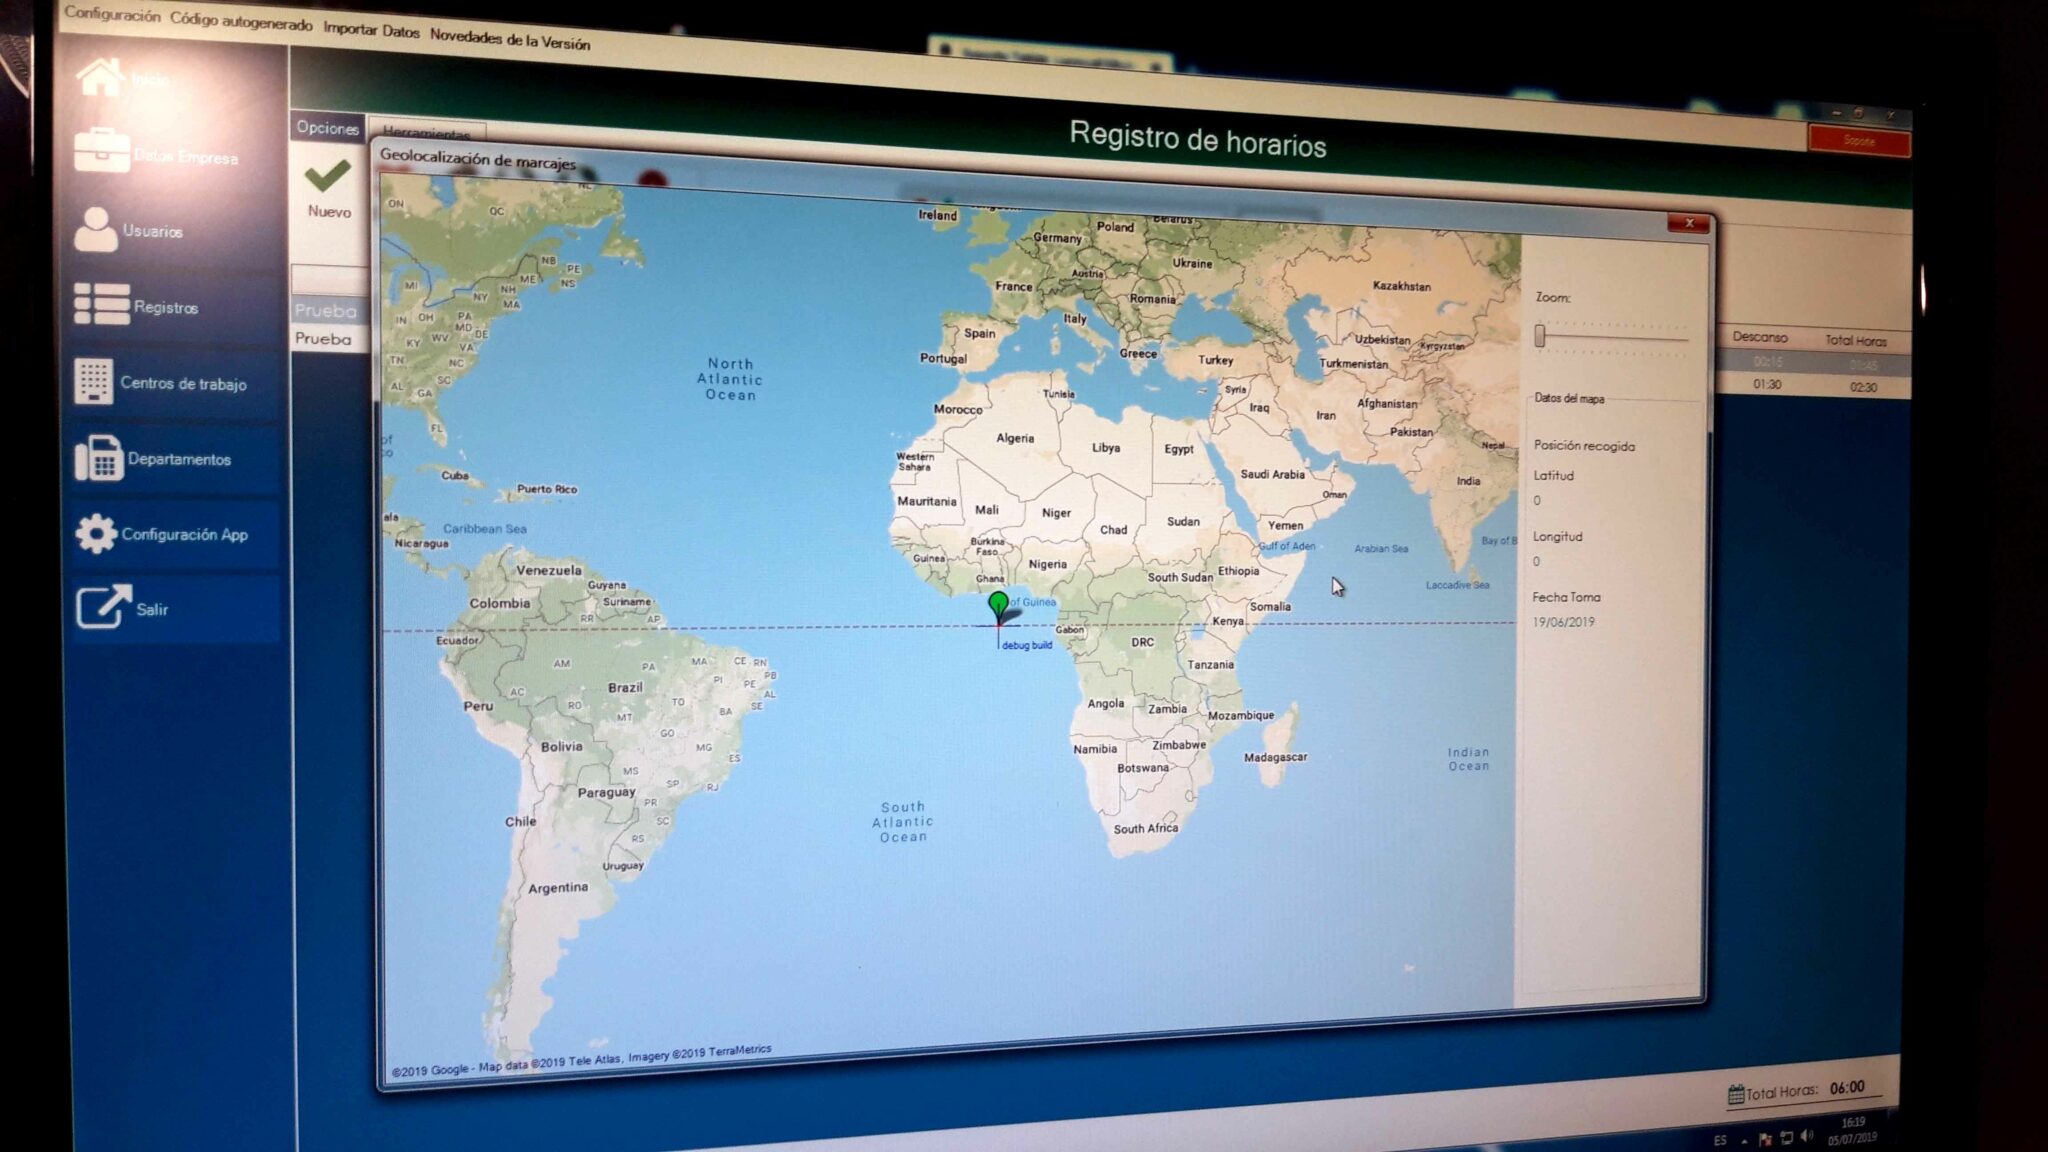Click the North Atlantic Ocean label
Viewport: 2048px width, 1152px height.
730,379
